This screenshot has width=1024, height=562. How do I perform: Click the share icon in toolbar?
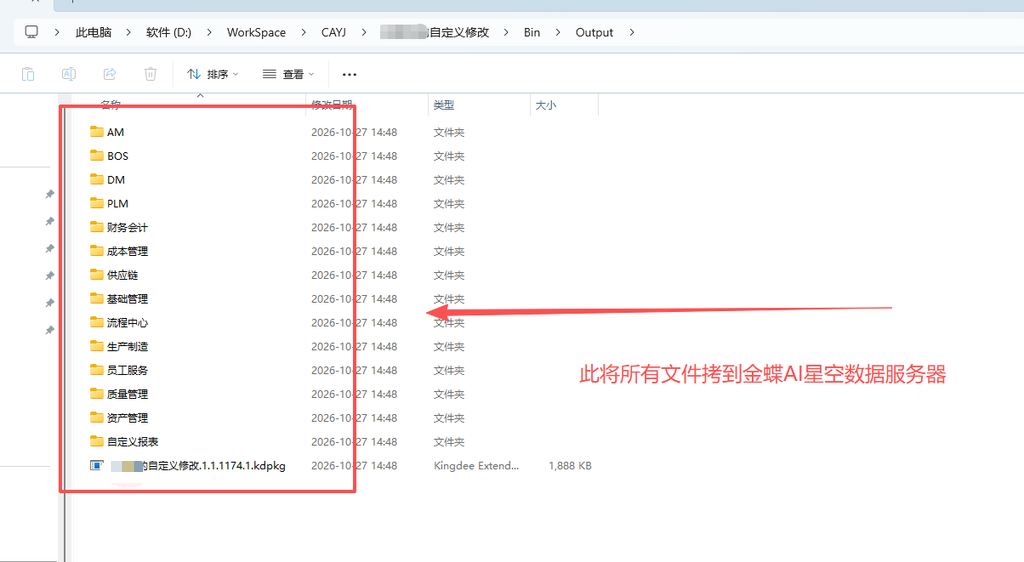pyautogui.click(x=110, y=74)
